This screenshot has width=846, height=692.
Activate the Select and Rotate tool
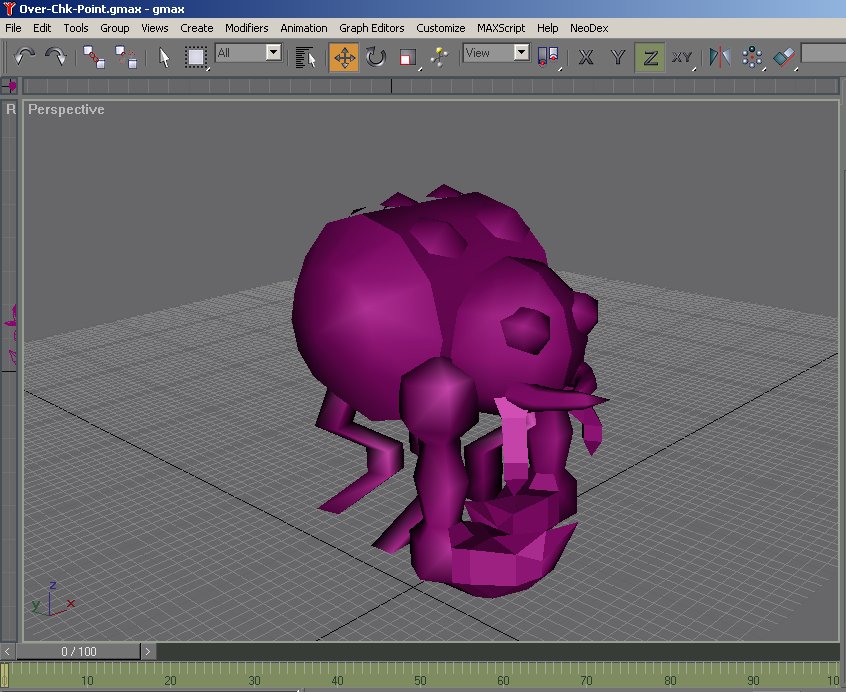click(x=376, y=57)
